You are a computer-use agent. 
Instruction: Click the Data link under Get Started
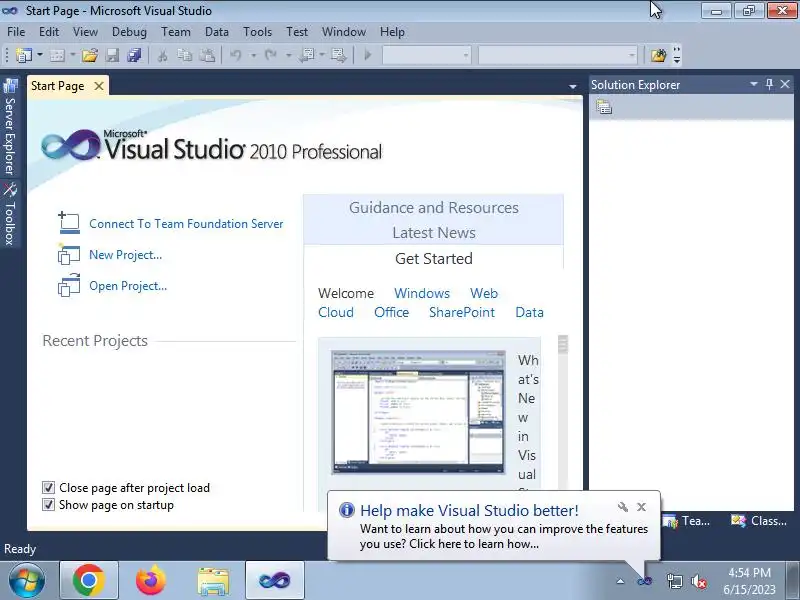coord(530,312)
